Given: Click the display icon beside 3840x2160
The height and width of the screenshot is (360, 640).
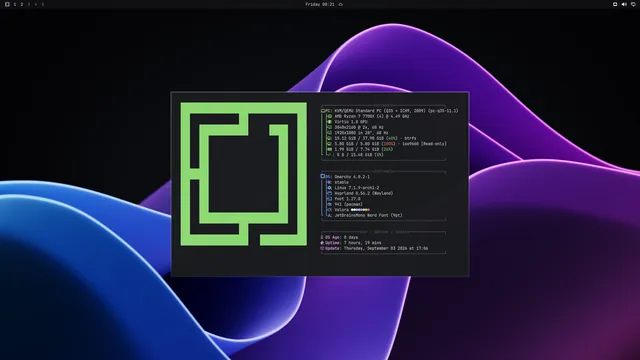Looking at the screenshot, I should click(x=330, y=127).
